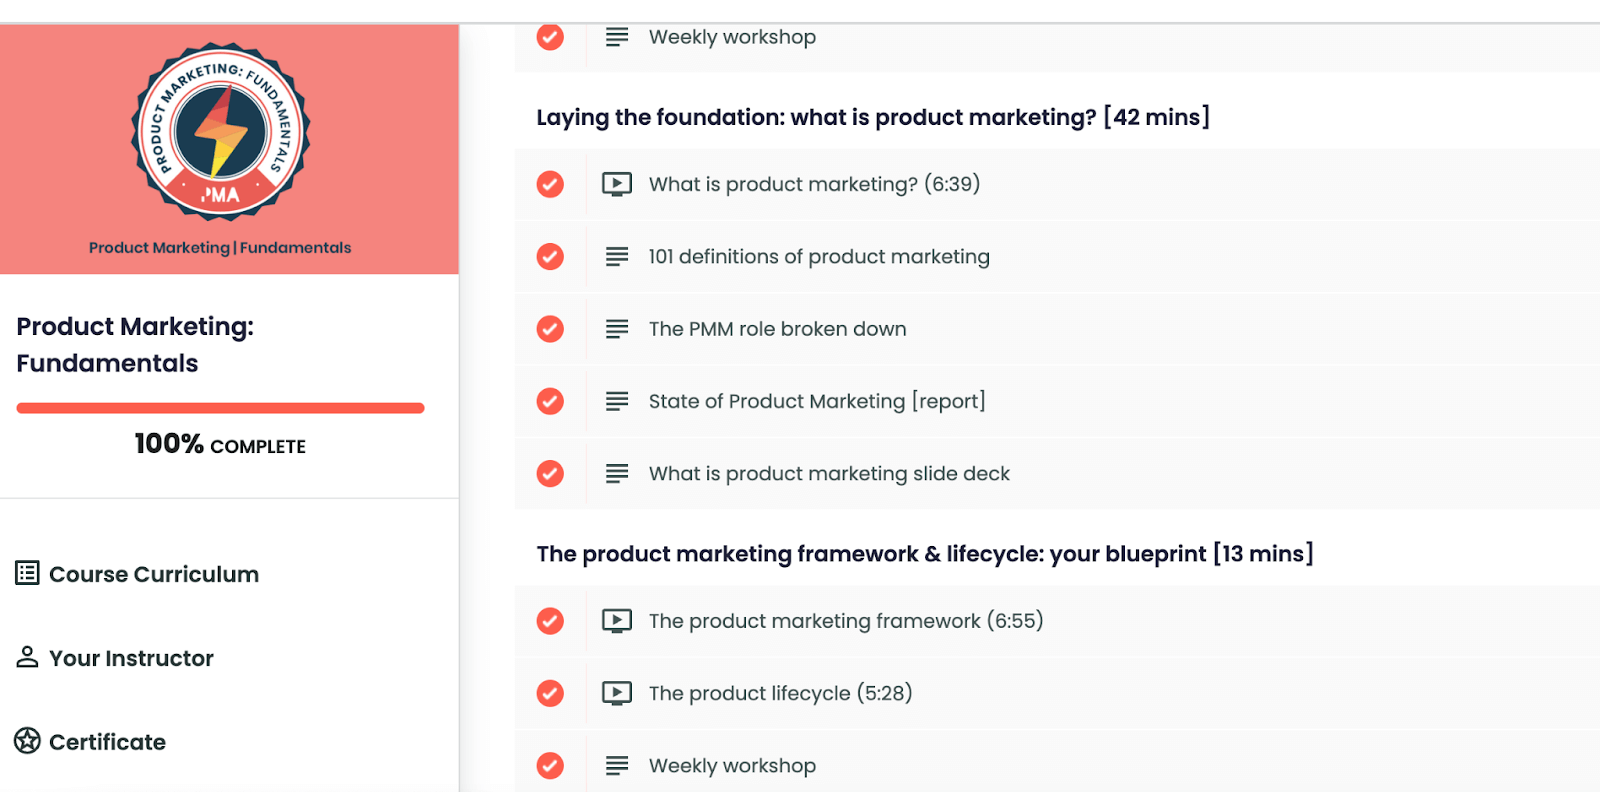Screen dimensions: 1600x792
Task: Toggle completion check for What is product marketing slide deck
Action: (x=550, y=473)
